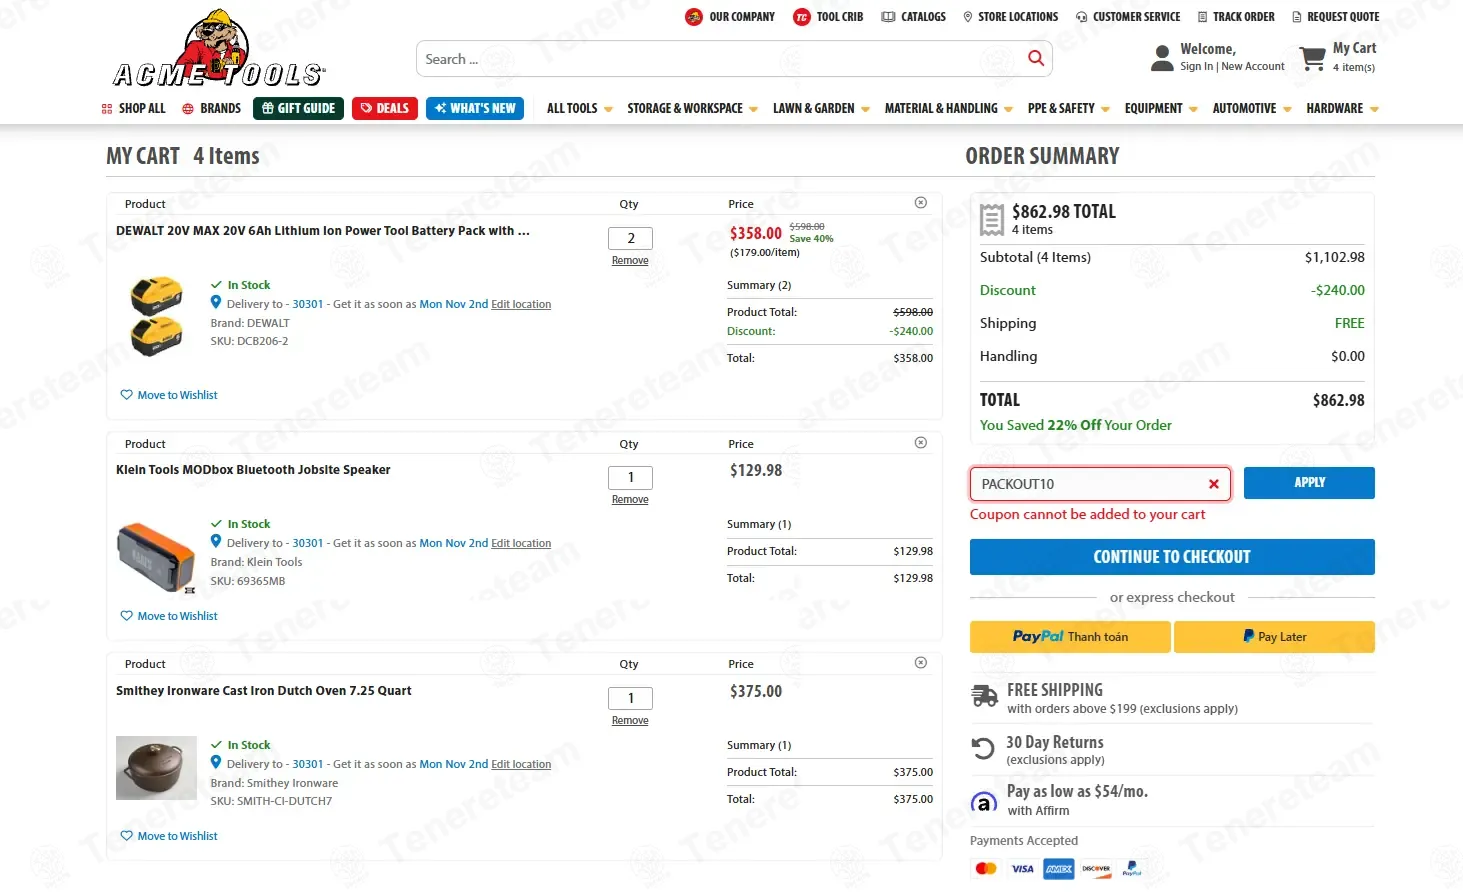Screen dimensions: 1463x892
Task: Open the Brands menu item
Action: pyautogui.click(x=211, y=108)
